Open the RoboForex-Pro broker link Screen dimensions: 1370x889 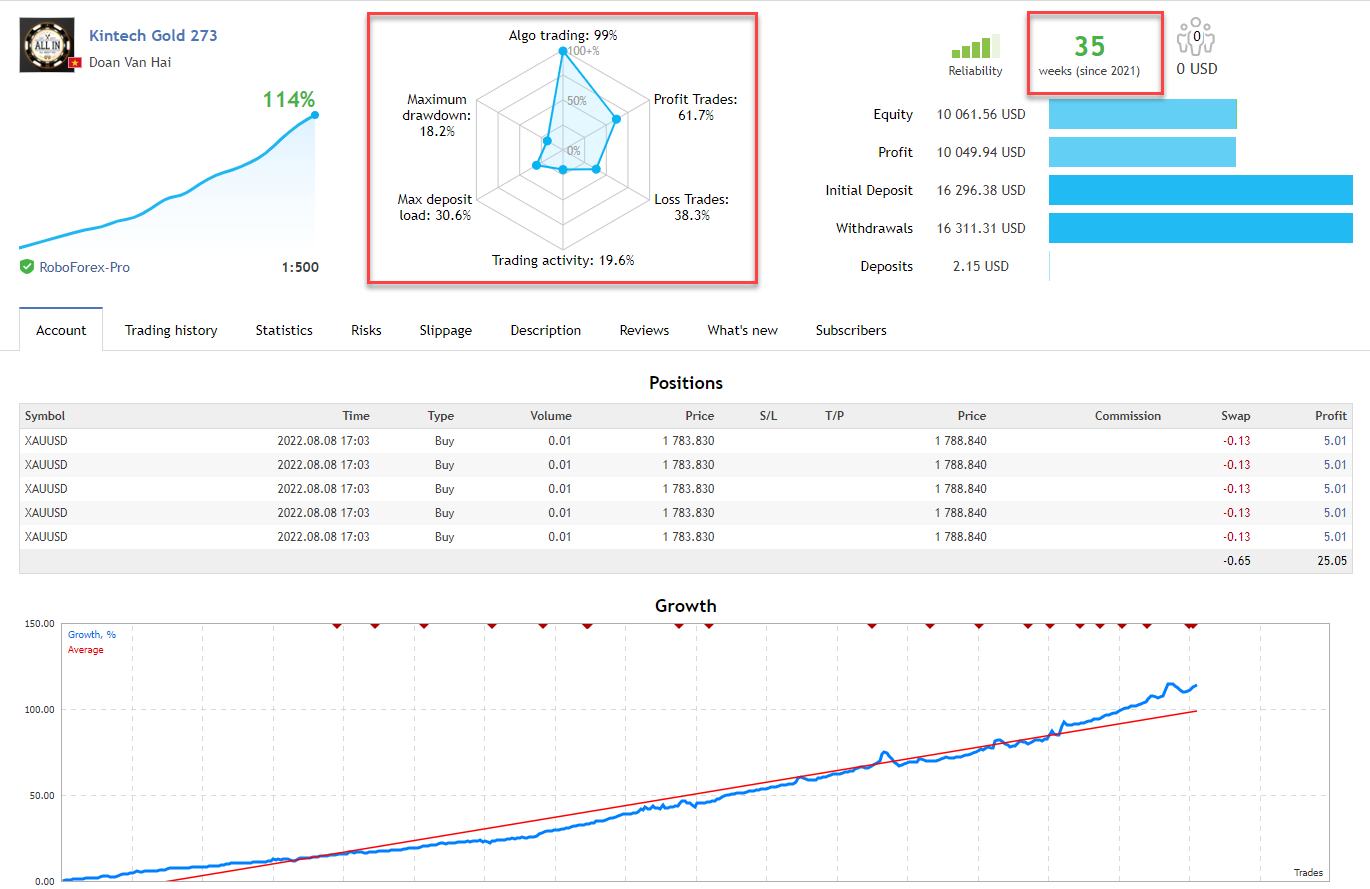pyautogui.click(x=84, y=267)
